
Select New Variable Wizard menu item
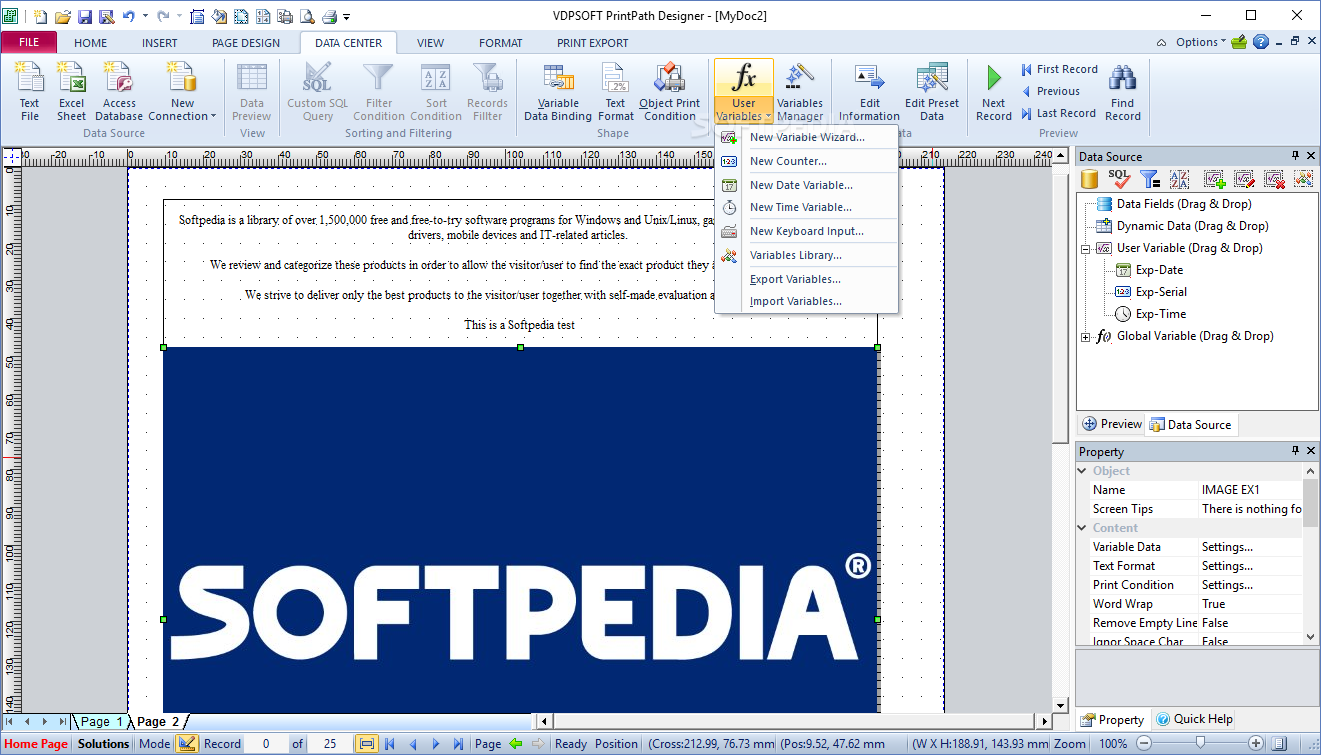click(807, 137)
